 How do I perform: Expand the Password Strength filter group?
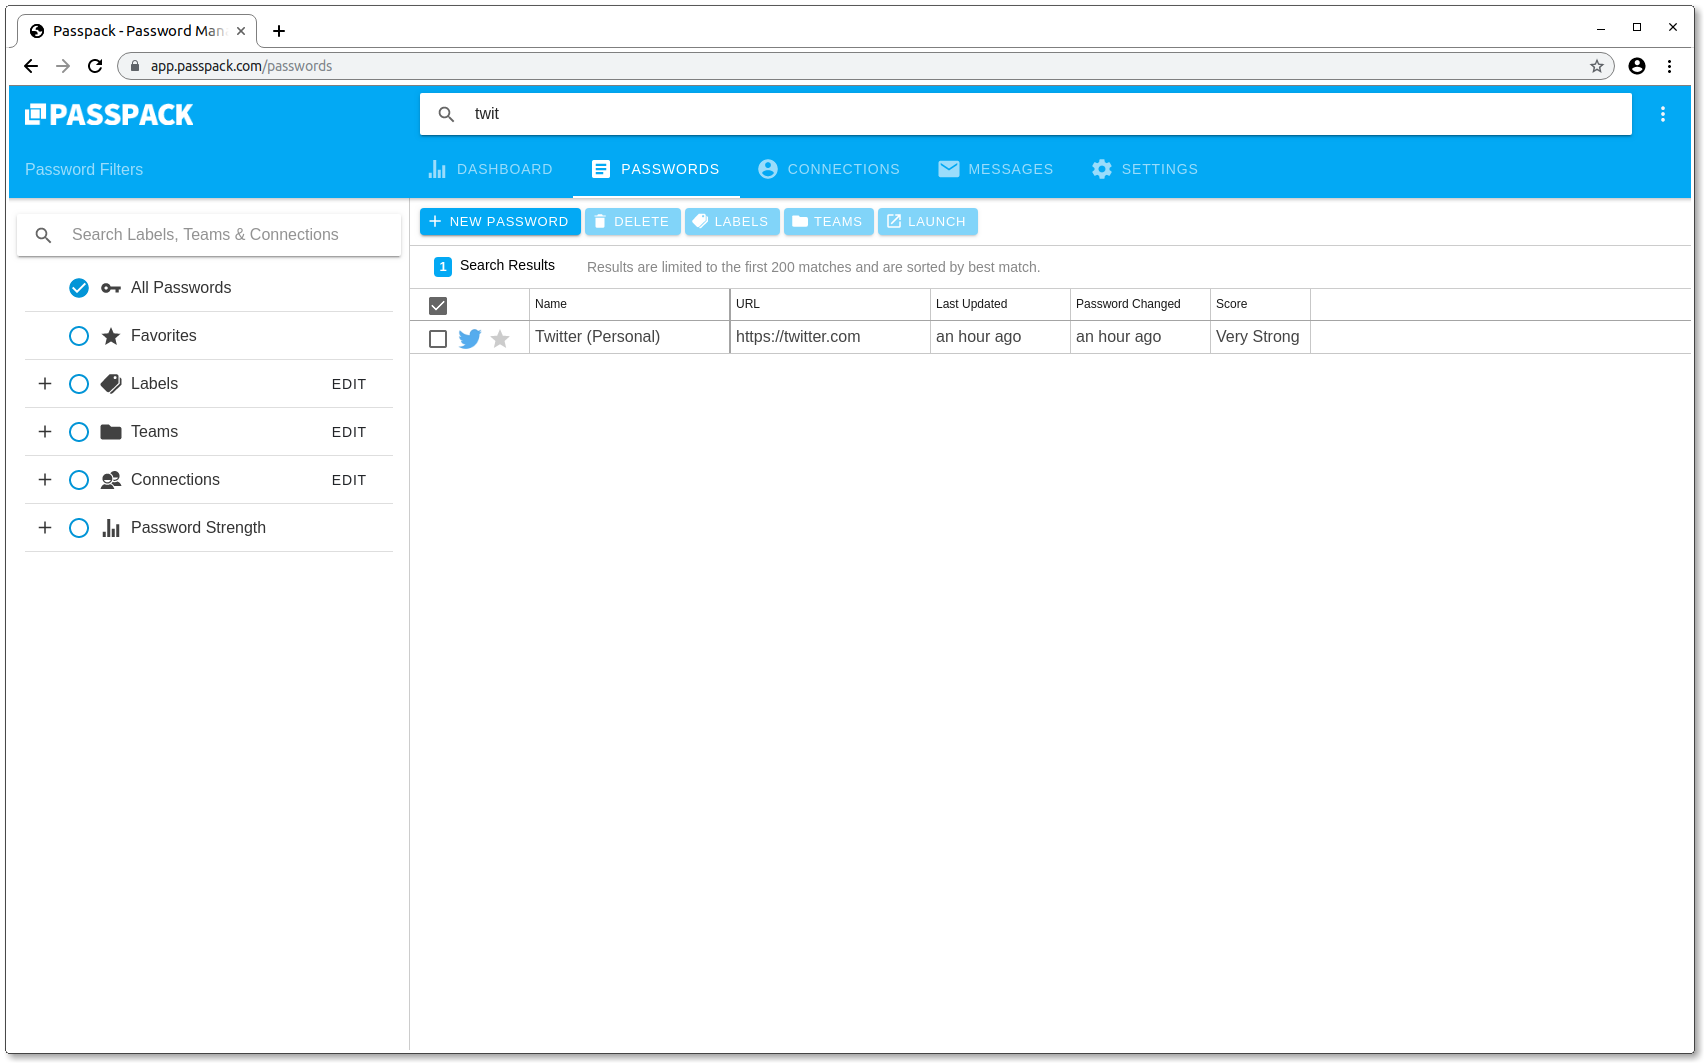point(45,528)
